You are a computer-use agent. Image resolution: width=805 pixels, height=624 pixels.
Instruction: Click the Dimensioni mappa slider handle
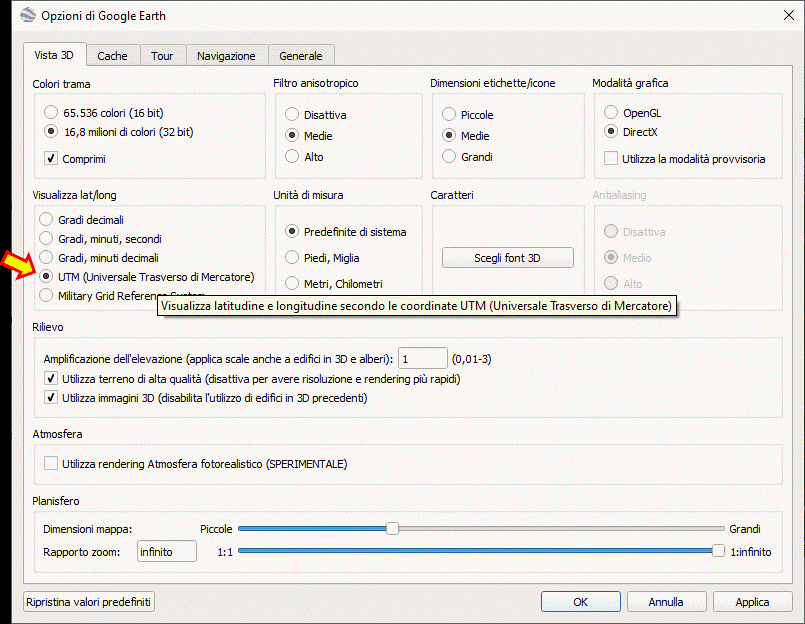pos(392,528)
